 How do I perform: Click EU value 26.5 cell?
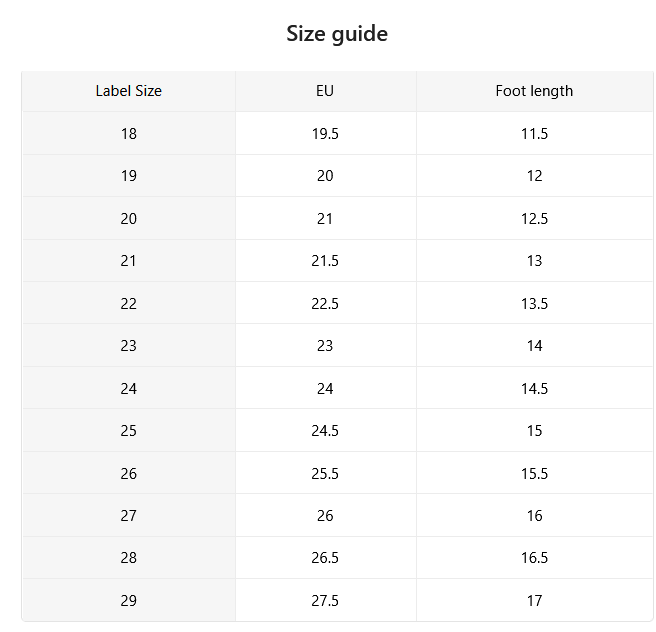pyautogui.click(x=325, y=558)
